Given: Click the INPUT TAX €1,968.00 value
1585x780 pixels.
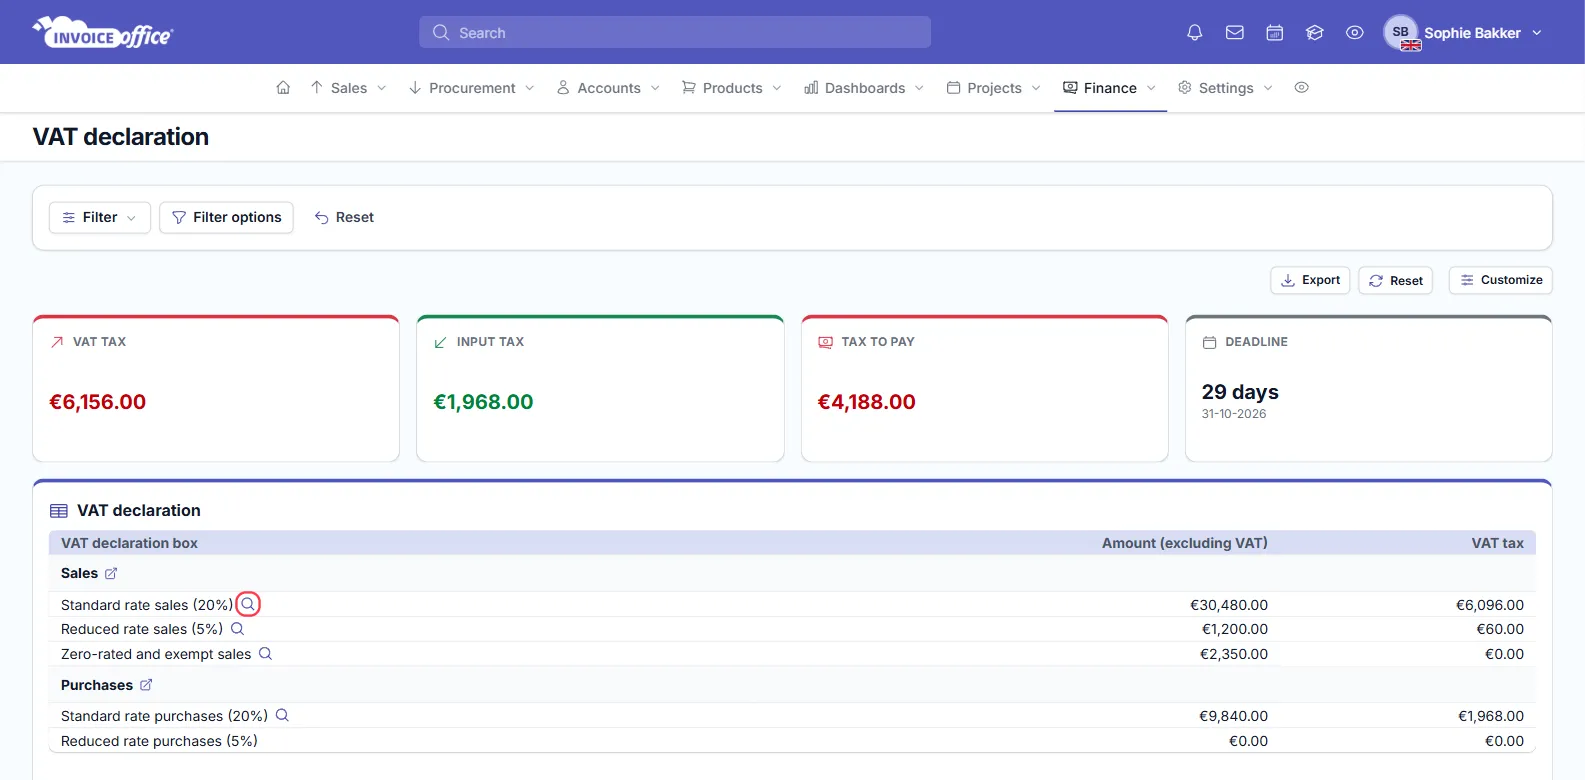Looking at the screenshot, I should point(483,402).
